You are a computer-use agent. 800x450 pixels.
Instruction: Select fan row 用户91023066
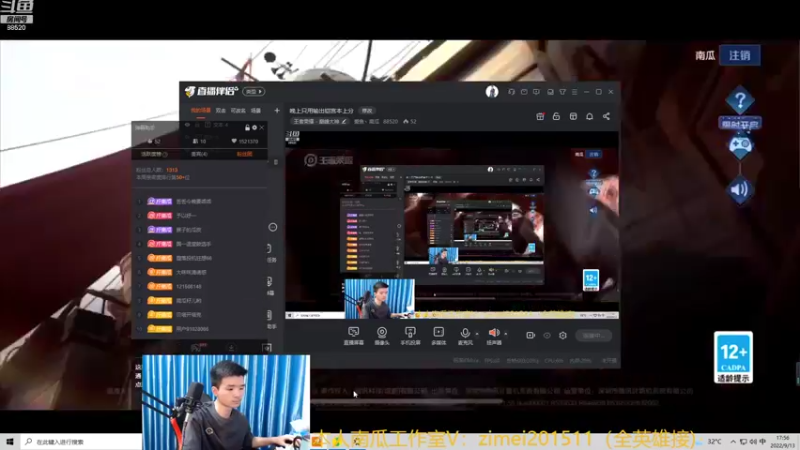(x=200, y=329)
